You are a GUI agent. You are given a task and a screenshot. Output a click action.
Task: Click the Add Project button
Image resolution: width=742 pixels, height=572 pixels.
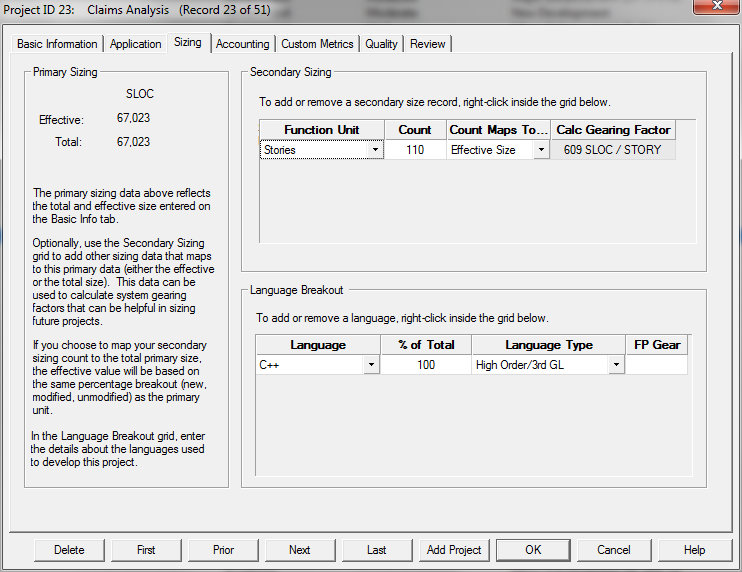[454, 550]
